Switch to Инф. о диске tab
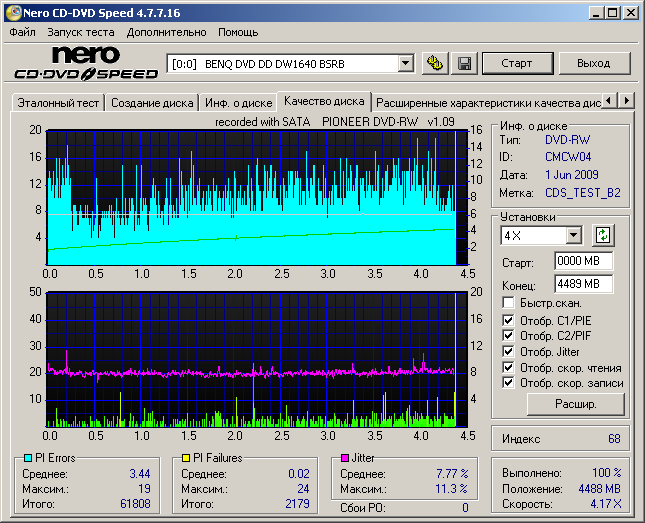The height and width of the screenshot is (523, 645). (x=239, y=103)
